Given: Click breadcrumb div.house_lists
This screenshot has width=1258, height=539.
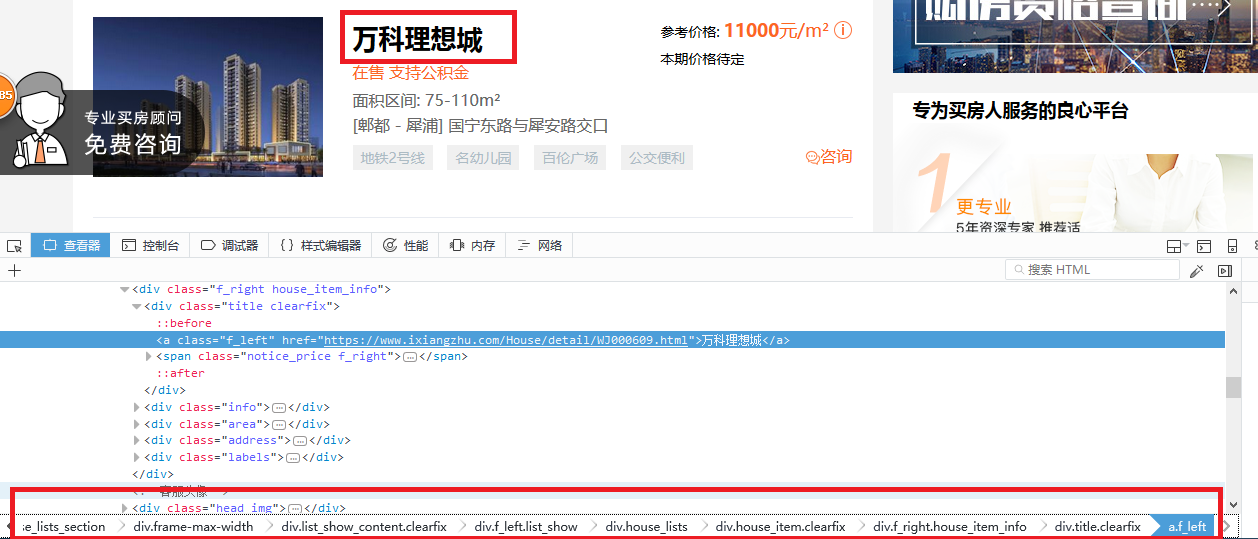Looking at the screenshot, I should pyautogui.click(x=646, y=526).
